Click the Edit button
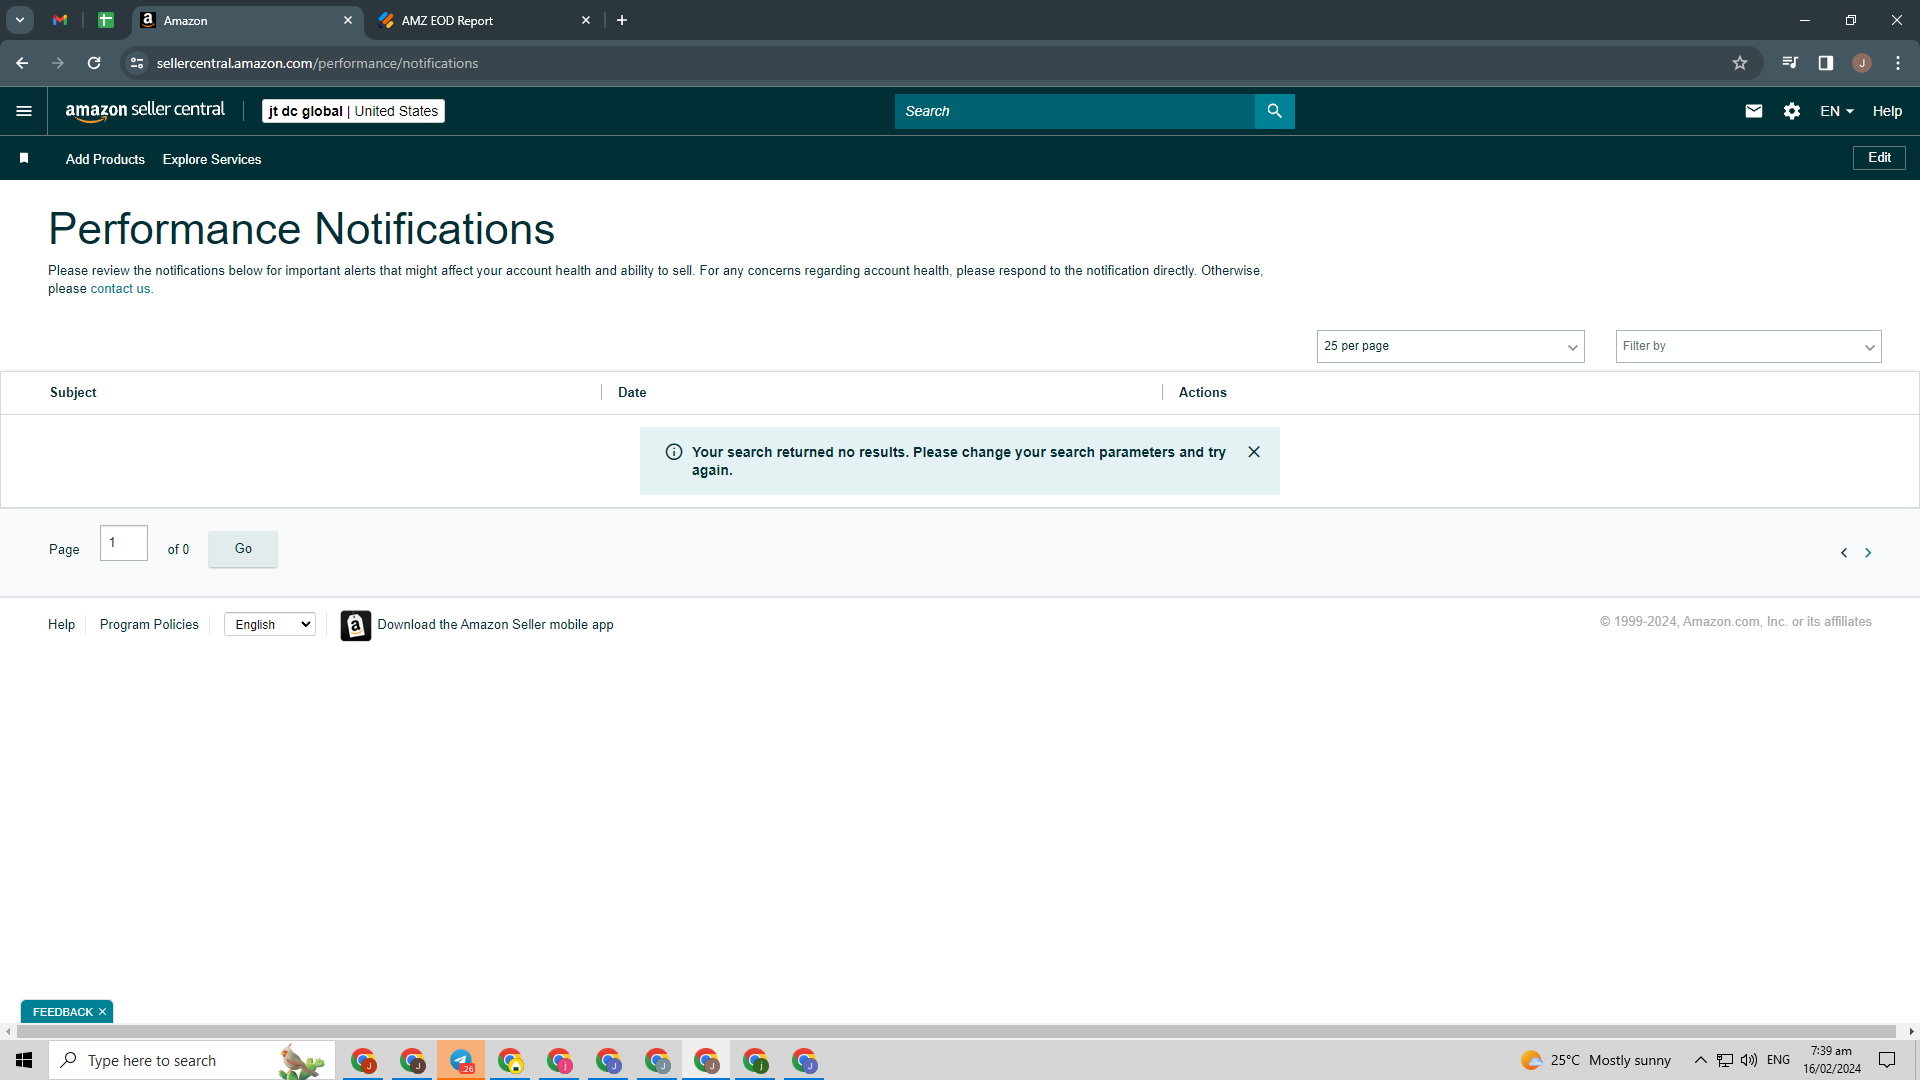Image resolution: width=1920 pixels, height=1080 pixels. point(1879,158)
